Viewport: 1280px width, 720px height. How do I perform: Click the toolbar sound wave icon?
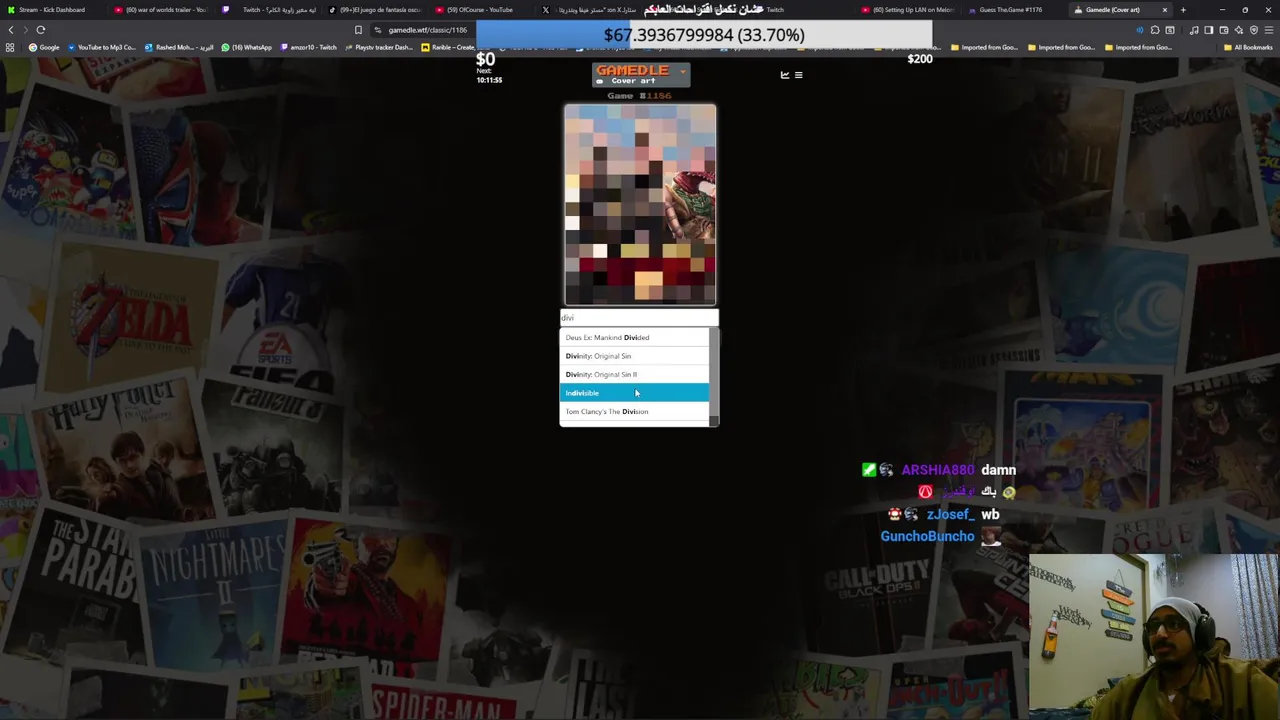(x=1139, y=30)
